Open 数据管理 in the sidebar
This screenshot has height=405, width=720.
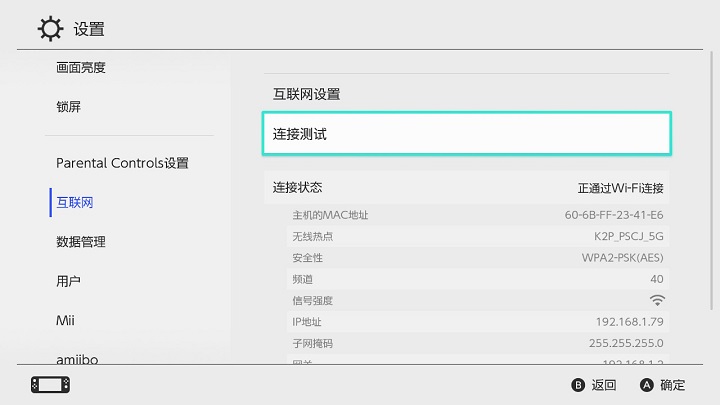[81, 242]
